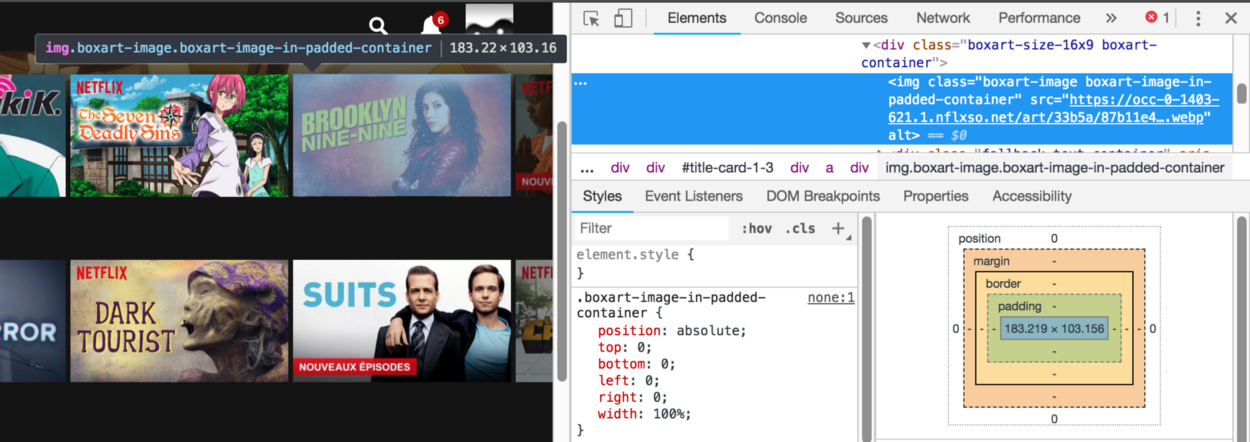Open the DOM Breakpoints tab
This screenshot has height=442, width=1250.
coord(823,196)
